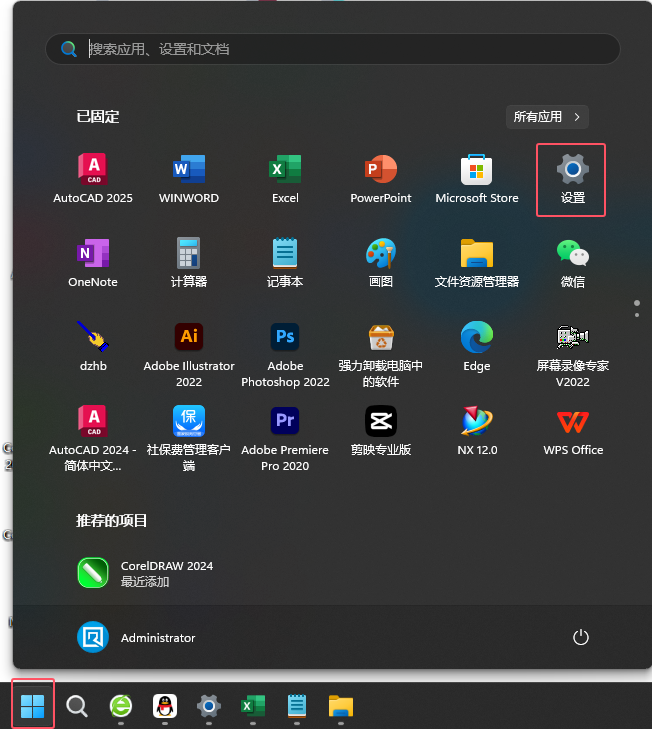Launch 画图 paint app
The width and height of the screenshot is (652, 729).
(x=381, y=263)
